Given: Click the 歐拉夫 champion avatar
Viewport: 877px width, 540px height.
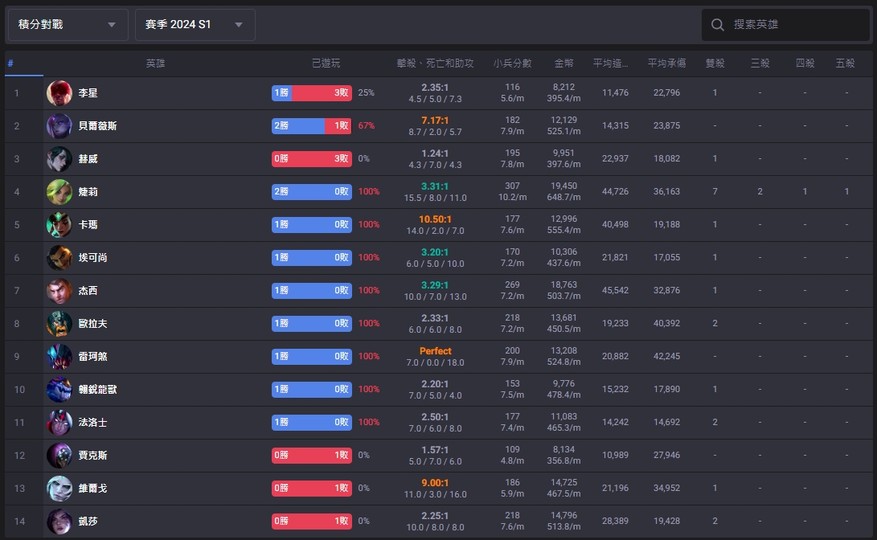Looking at the screenshot, I should click(59, 324).
